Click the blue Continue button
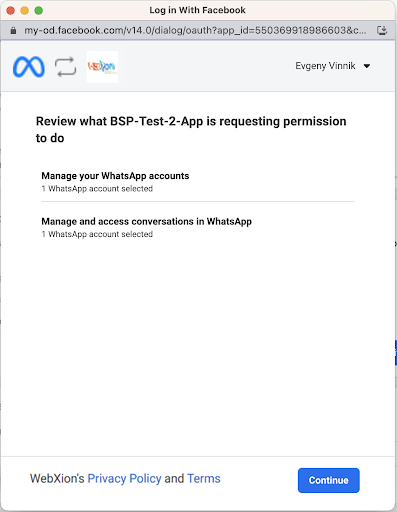 point(328,480)
